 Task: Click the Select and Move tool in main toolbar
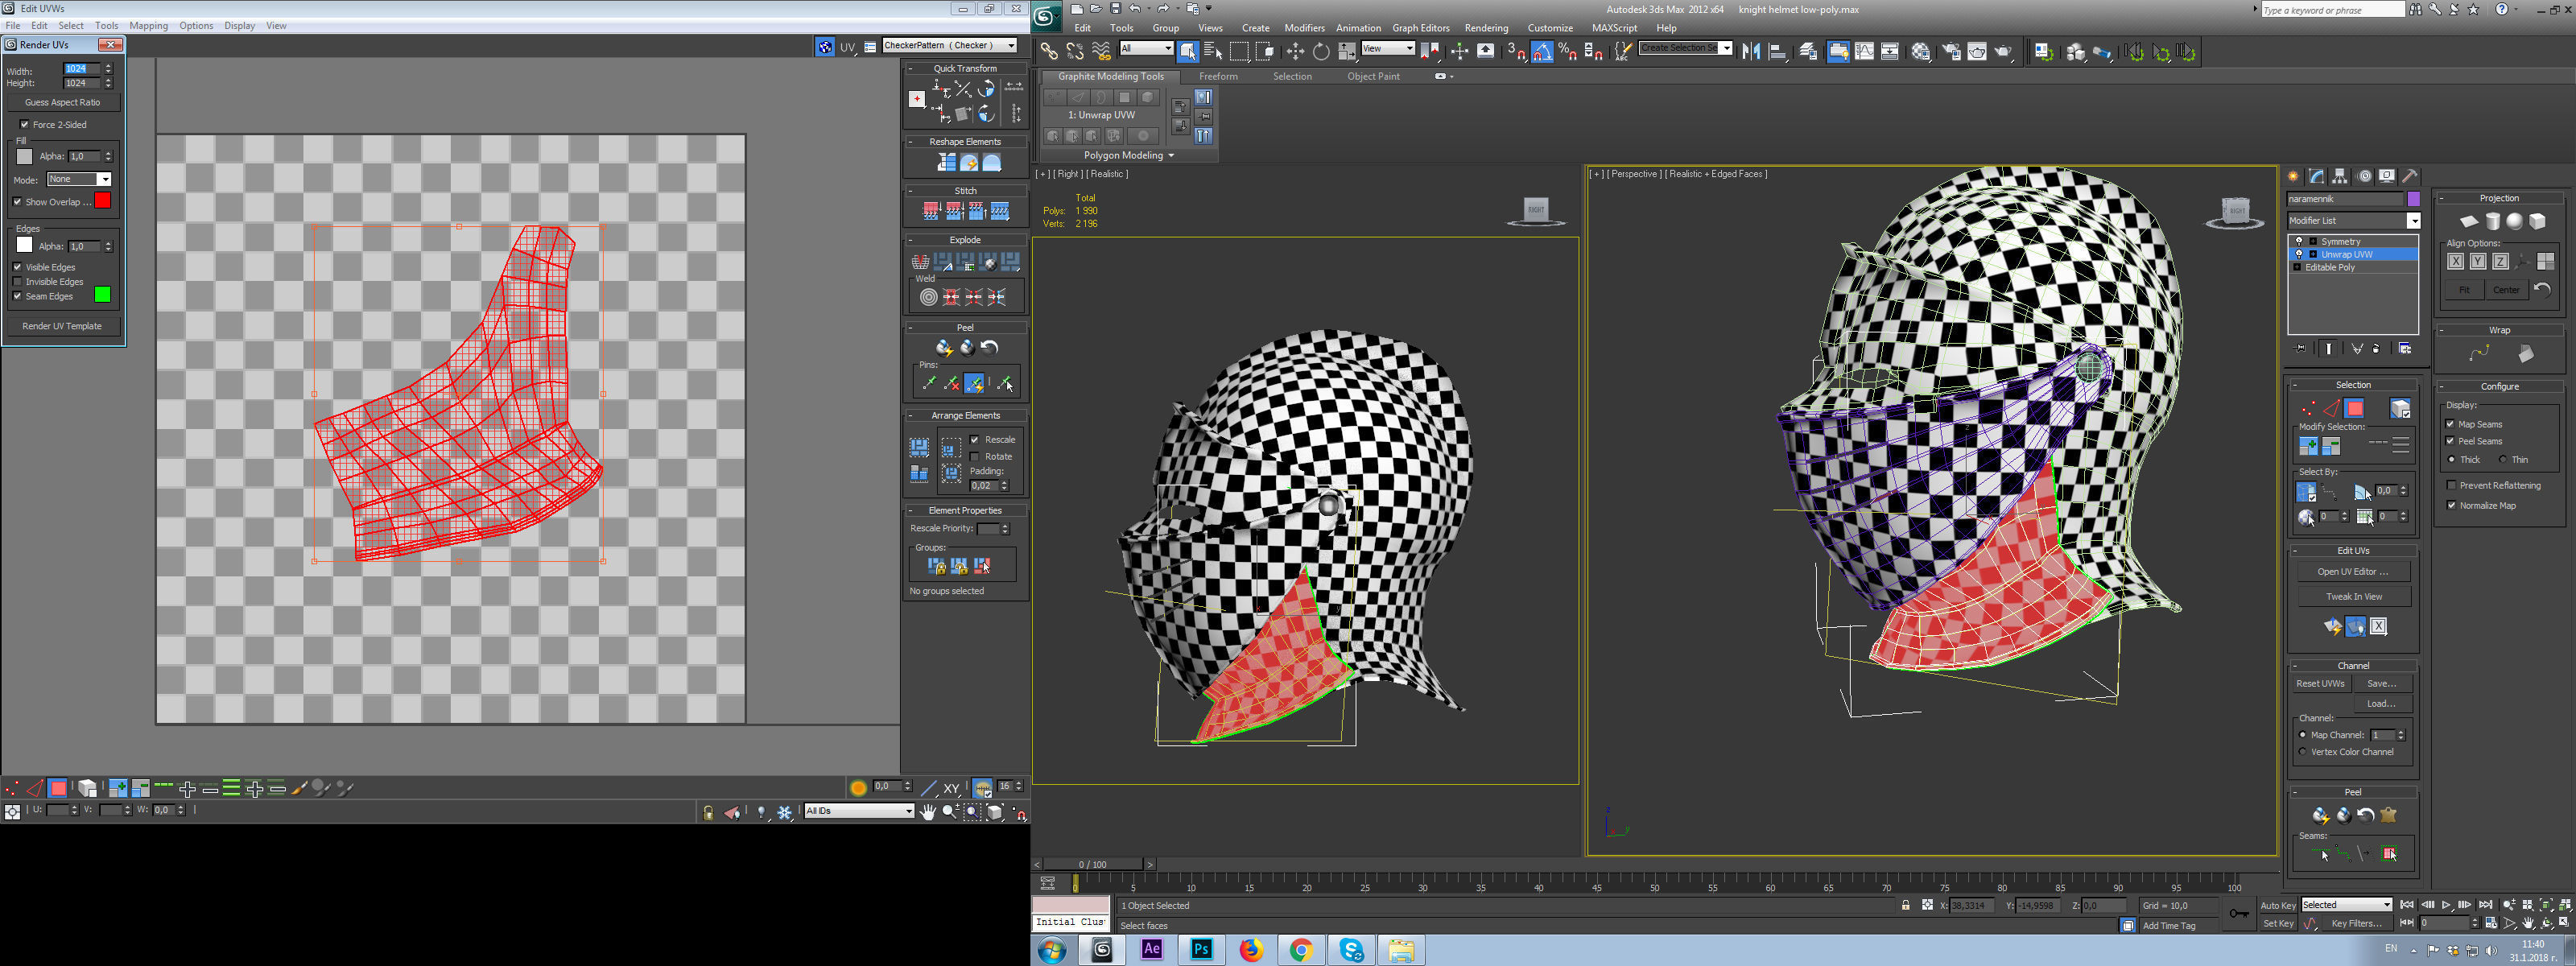pyautogui.click(x=1295, y=52)
